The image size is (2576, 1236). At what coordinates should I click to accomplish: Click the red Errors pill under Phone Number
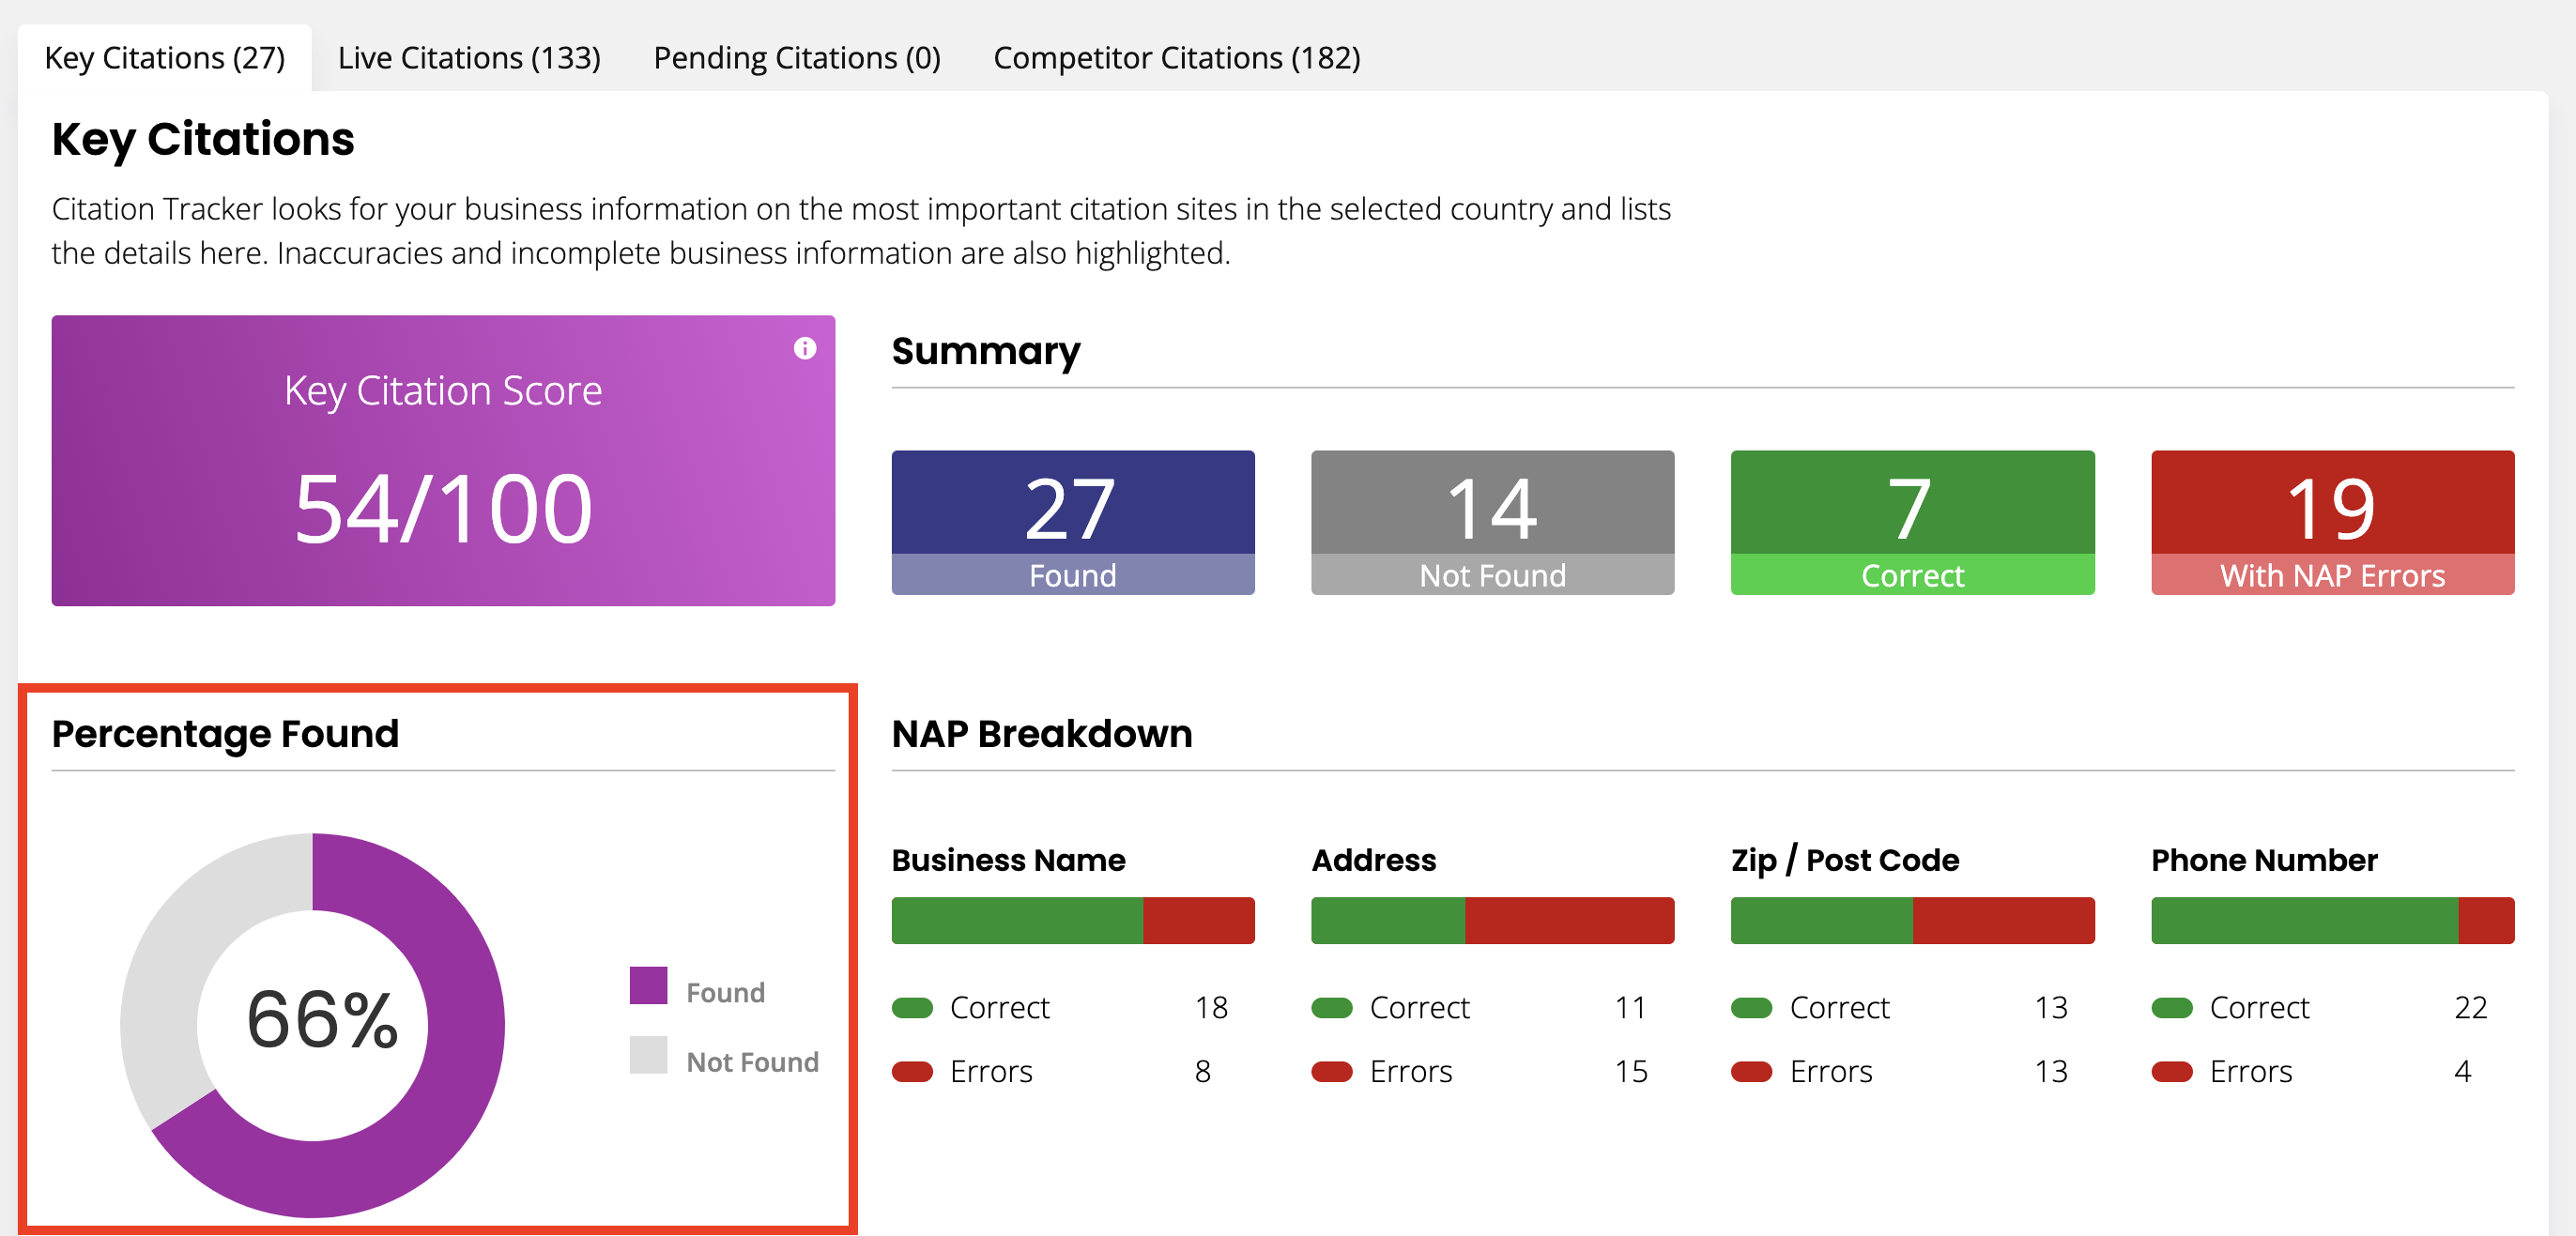click(x=2172, y=1071)
